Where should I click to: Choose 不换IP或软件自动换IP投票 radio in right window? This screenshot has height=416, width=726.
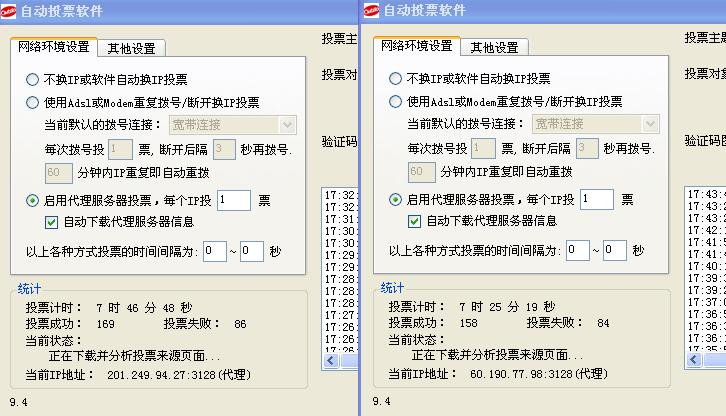point(396,79)
